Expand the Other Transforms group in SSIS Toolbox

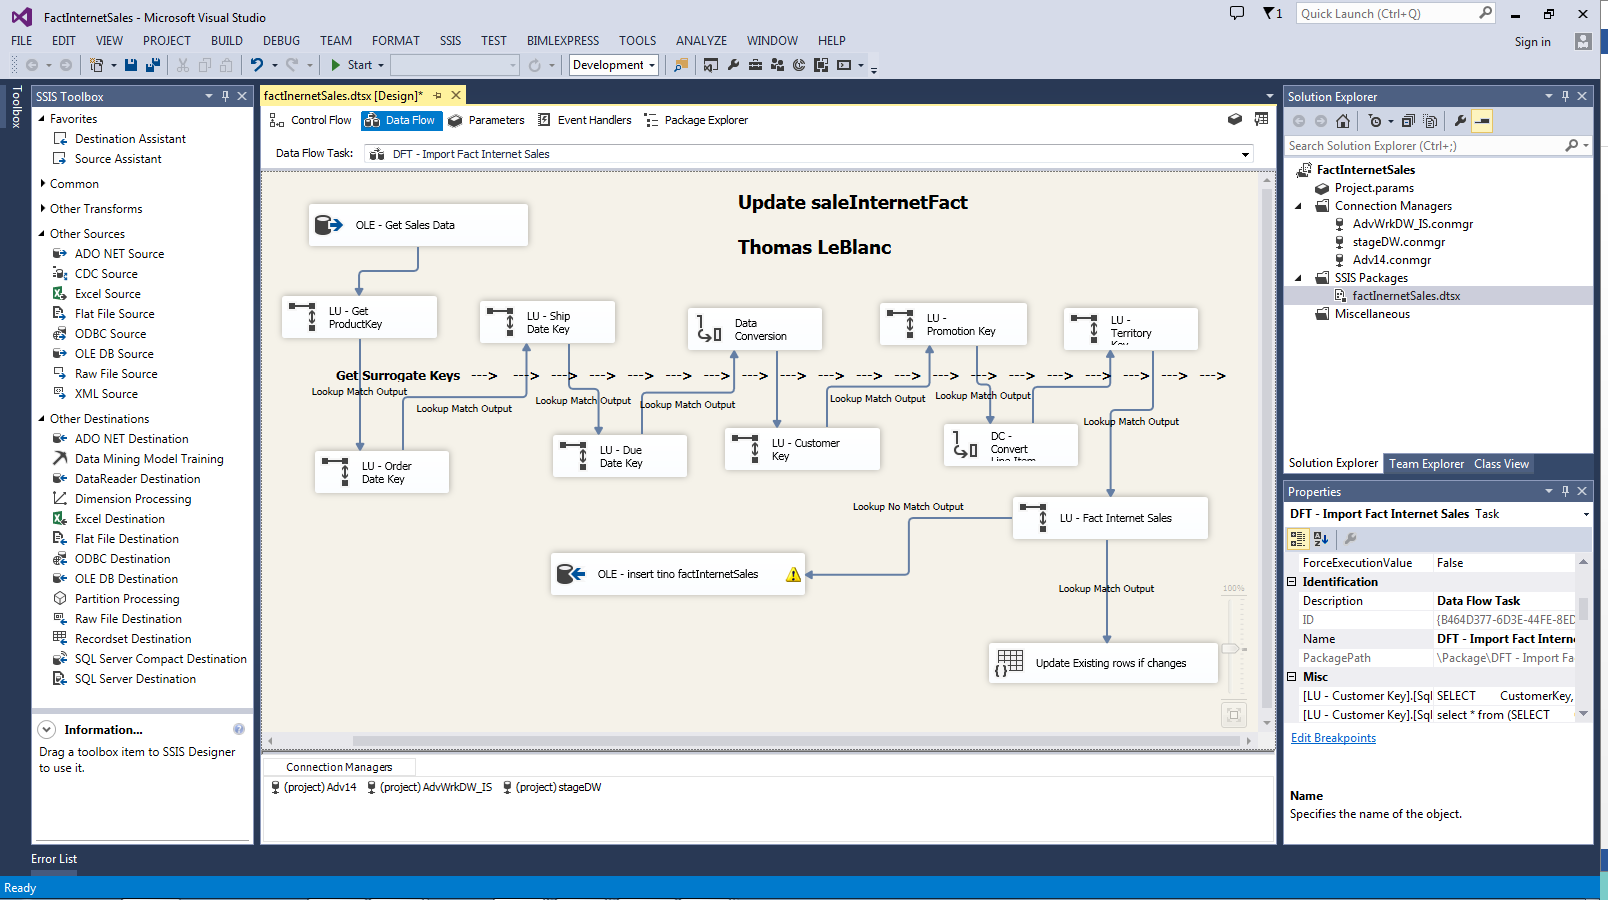[x=43, y=208]
